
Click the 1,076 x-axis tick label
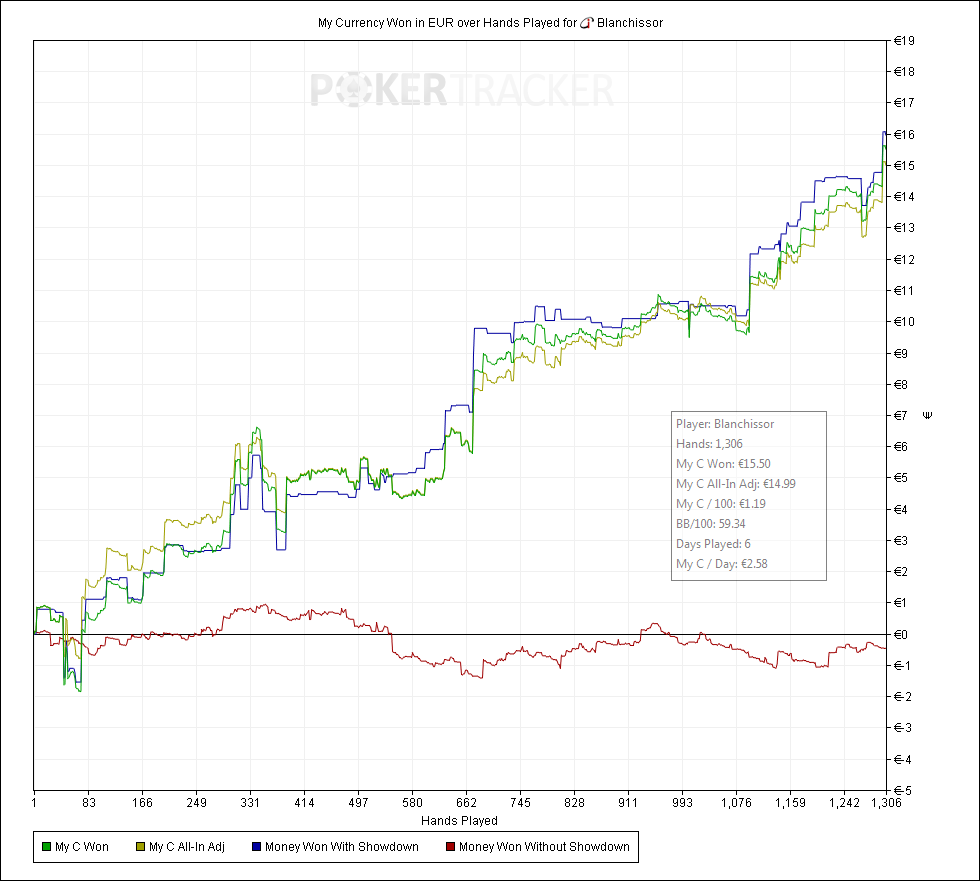coord(736,803)
